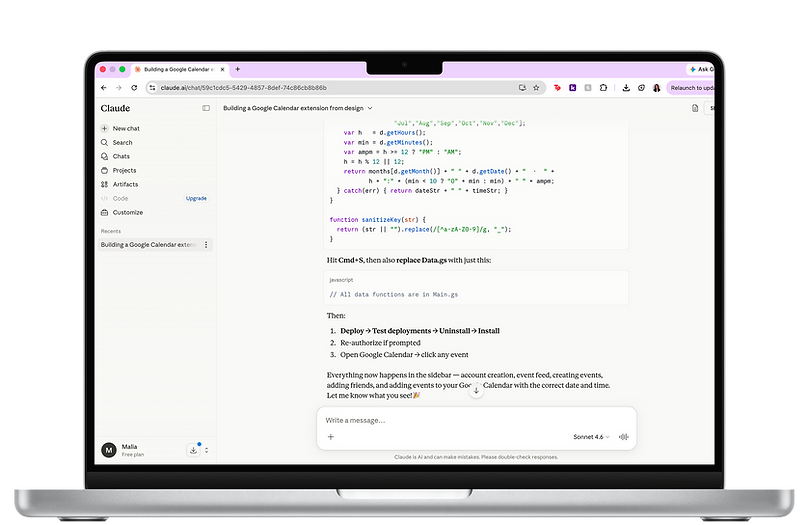Click the browser back arrow
This screenshot has width=809, height=525.
pos(104,88)
